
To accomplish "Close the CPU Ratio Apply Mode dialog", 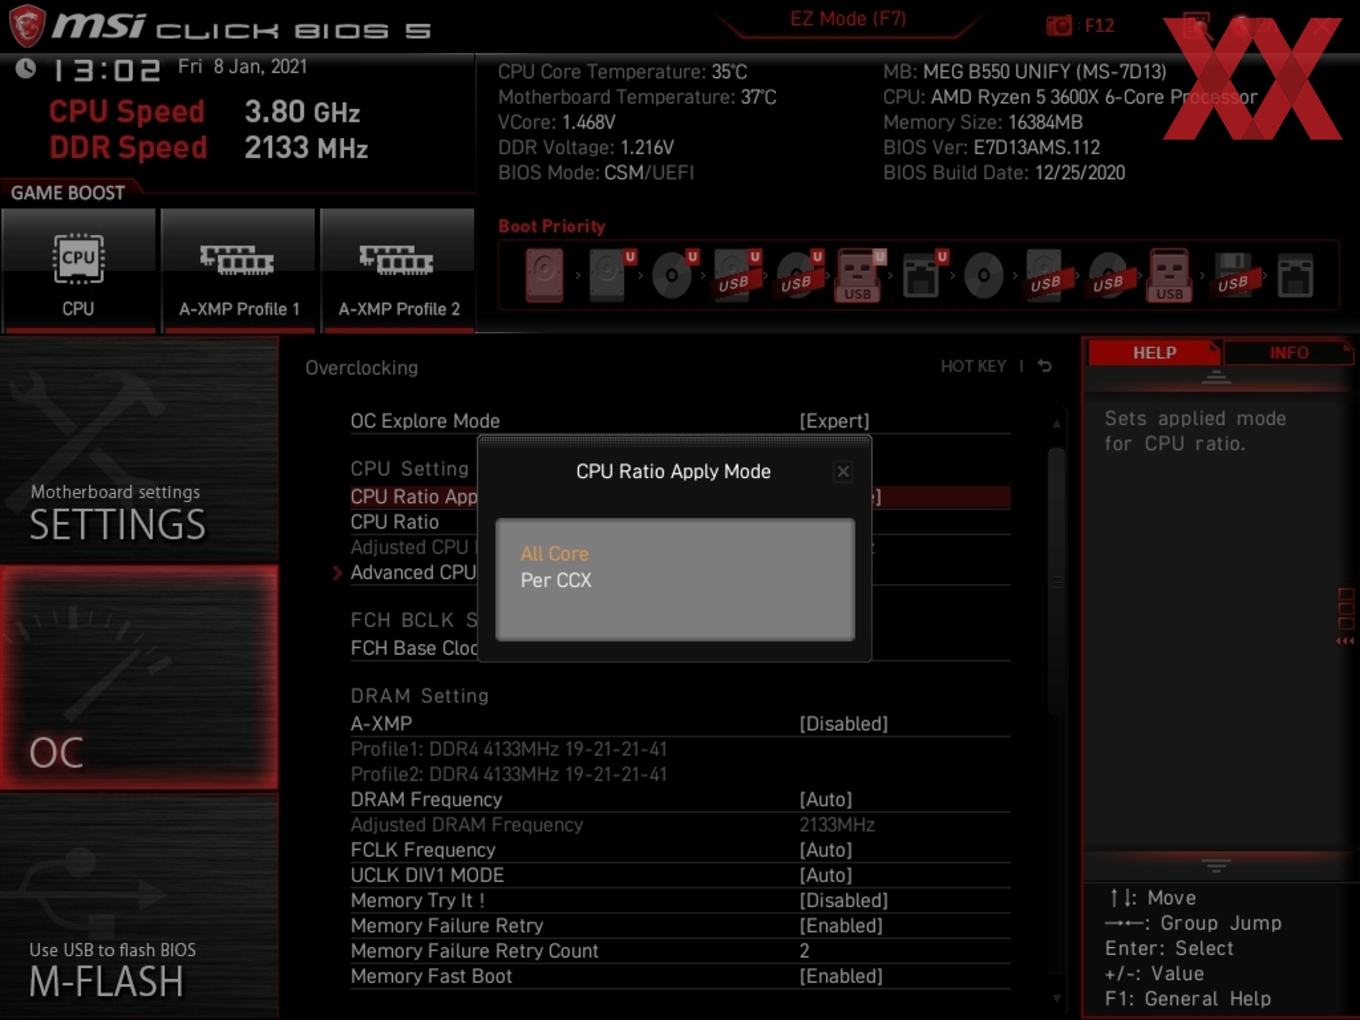I will point(843,471).
